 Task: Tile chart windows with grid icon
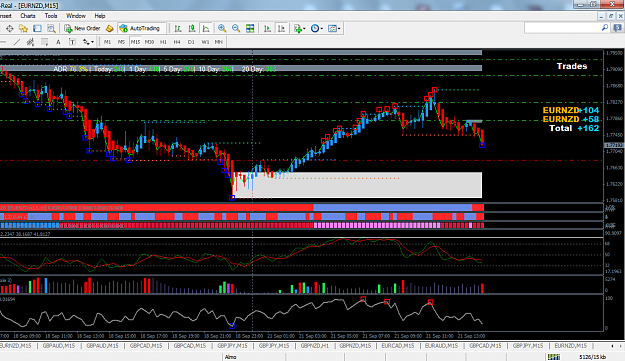pyautogui.click(x=250, y=28)
